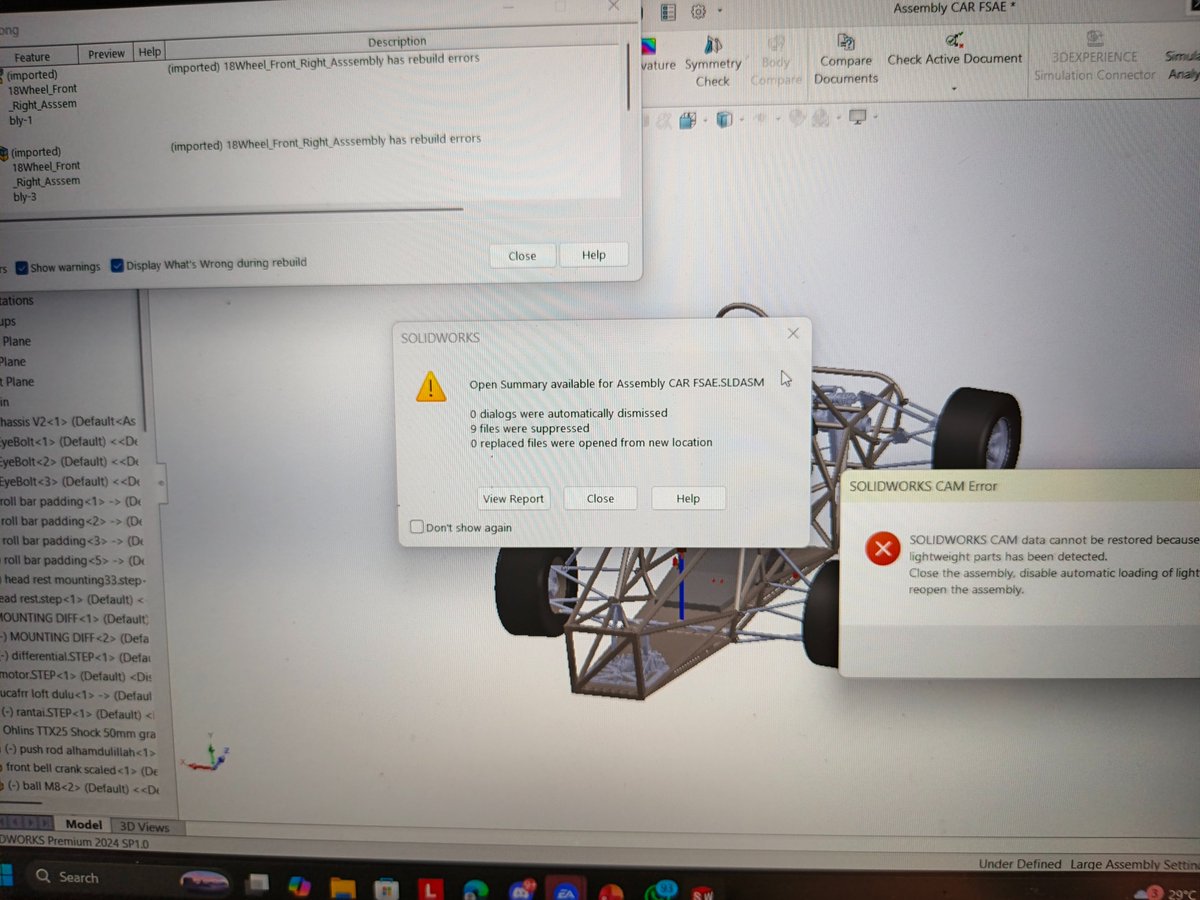
Task: Click the Preview column header
Action: (x=106, y=54)
